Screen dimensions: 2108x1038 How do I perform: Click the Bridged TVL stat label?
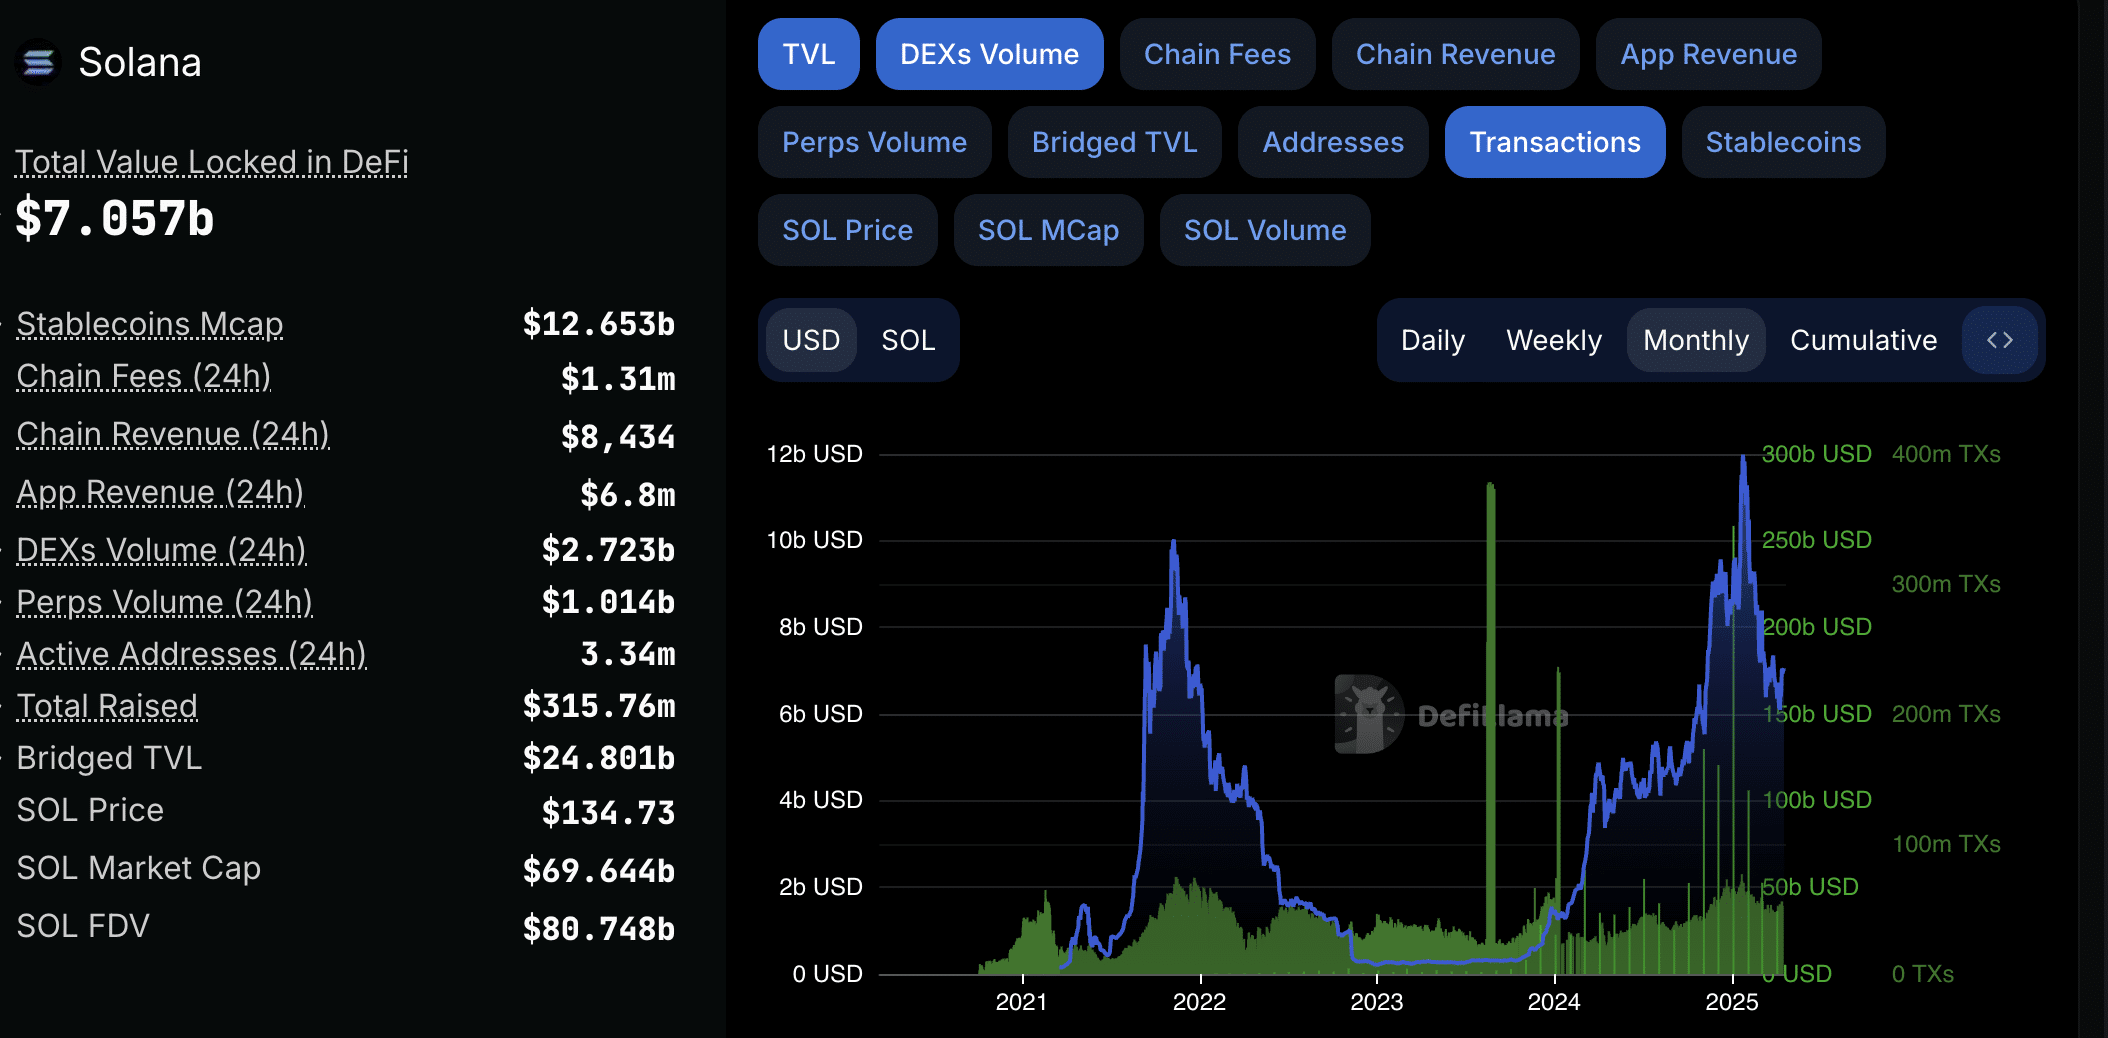(x=109, y=758)
